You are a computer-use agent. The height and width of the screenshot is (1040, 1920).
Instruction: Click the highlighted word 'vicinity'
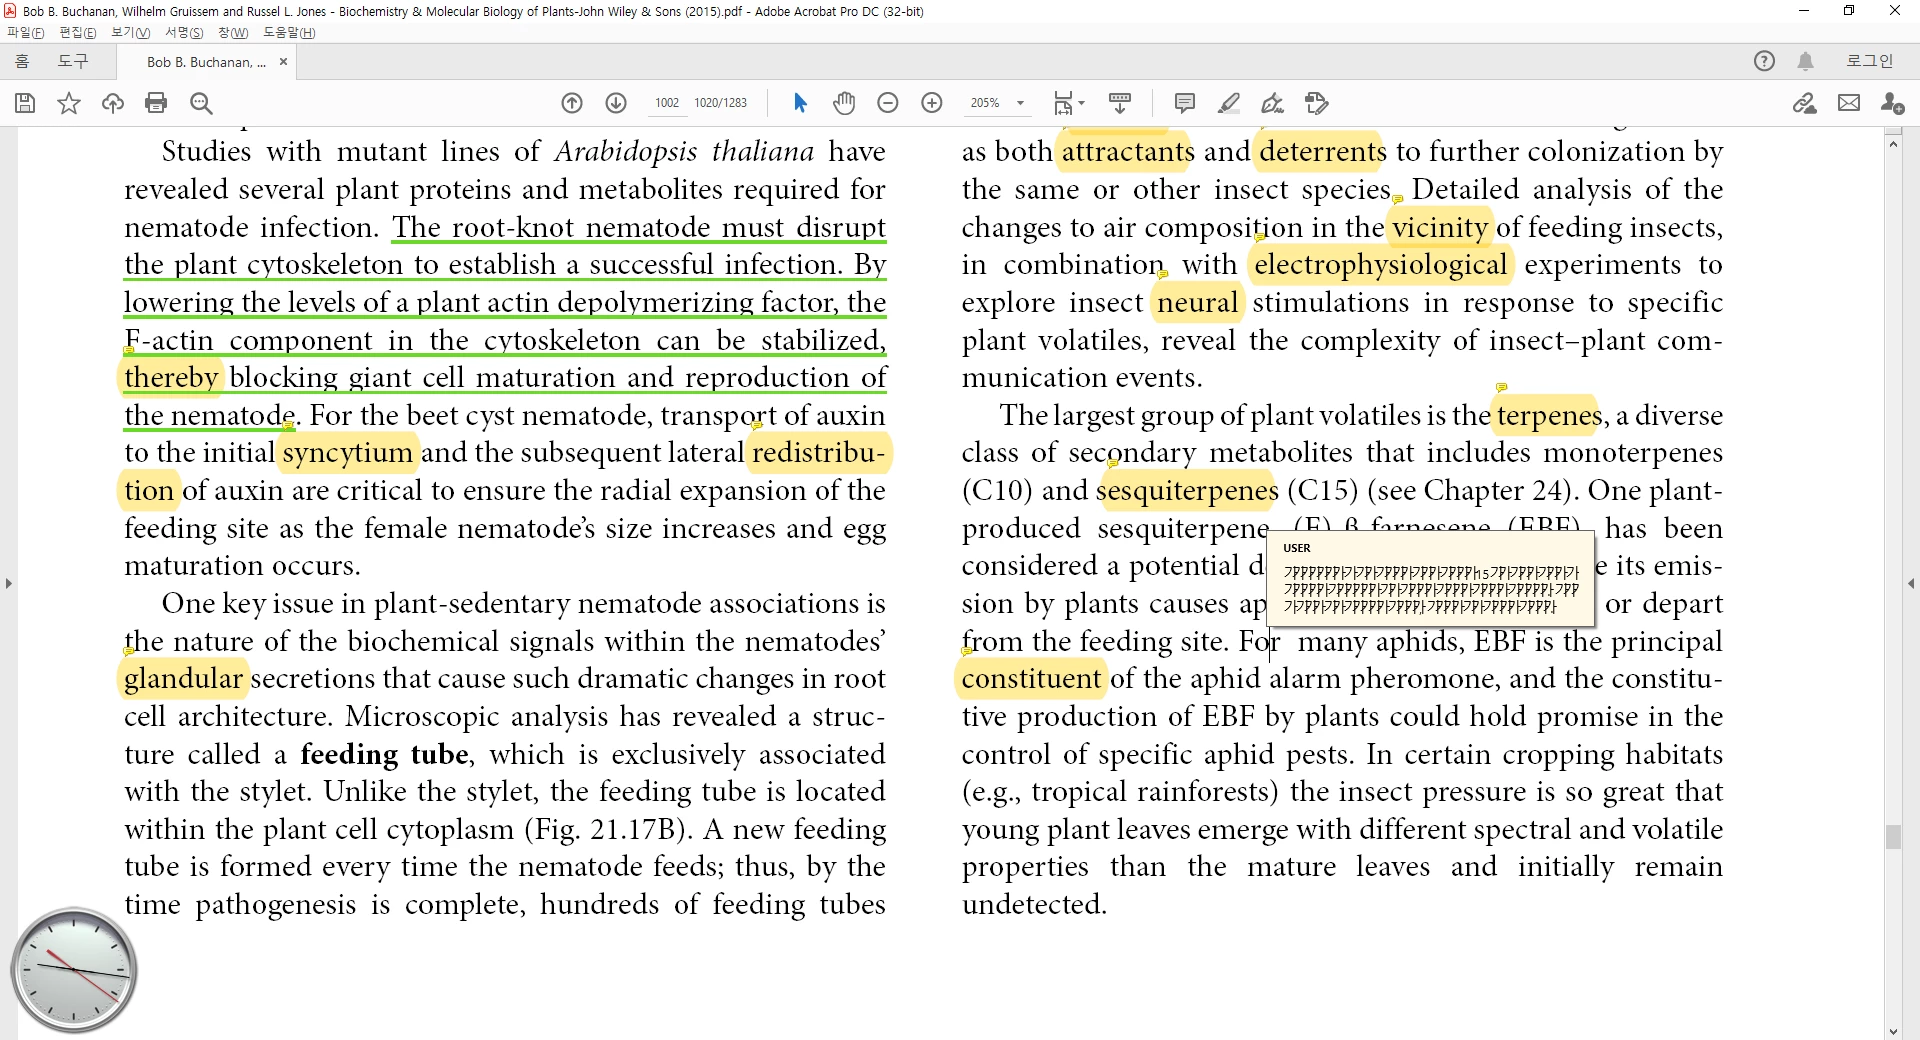click(x=1440, y=228)
